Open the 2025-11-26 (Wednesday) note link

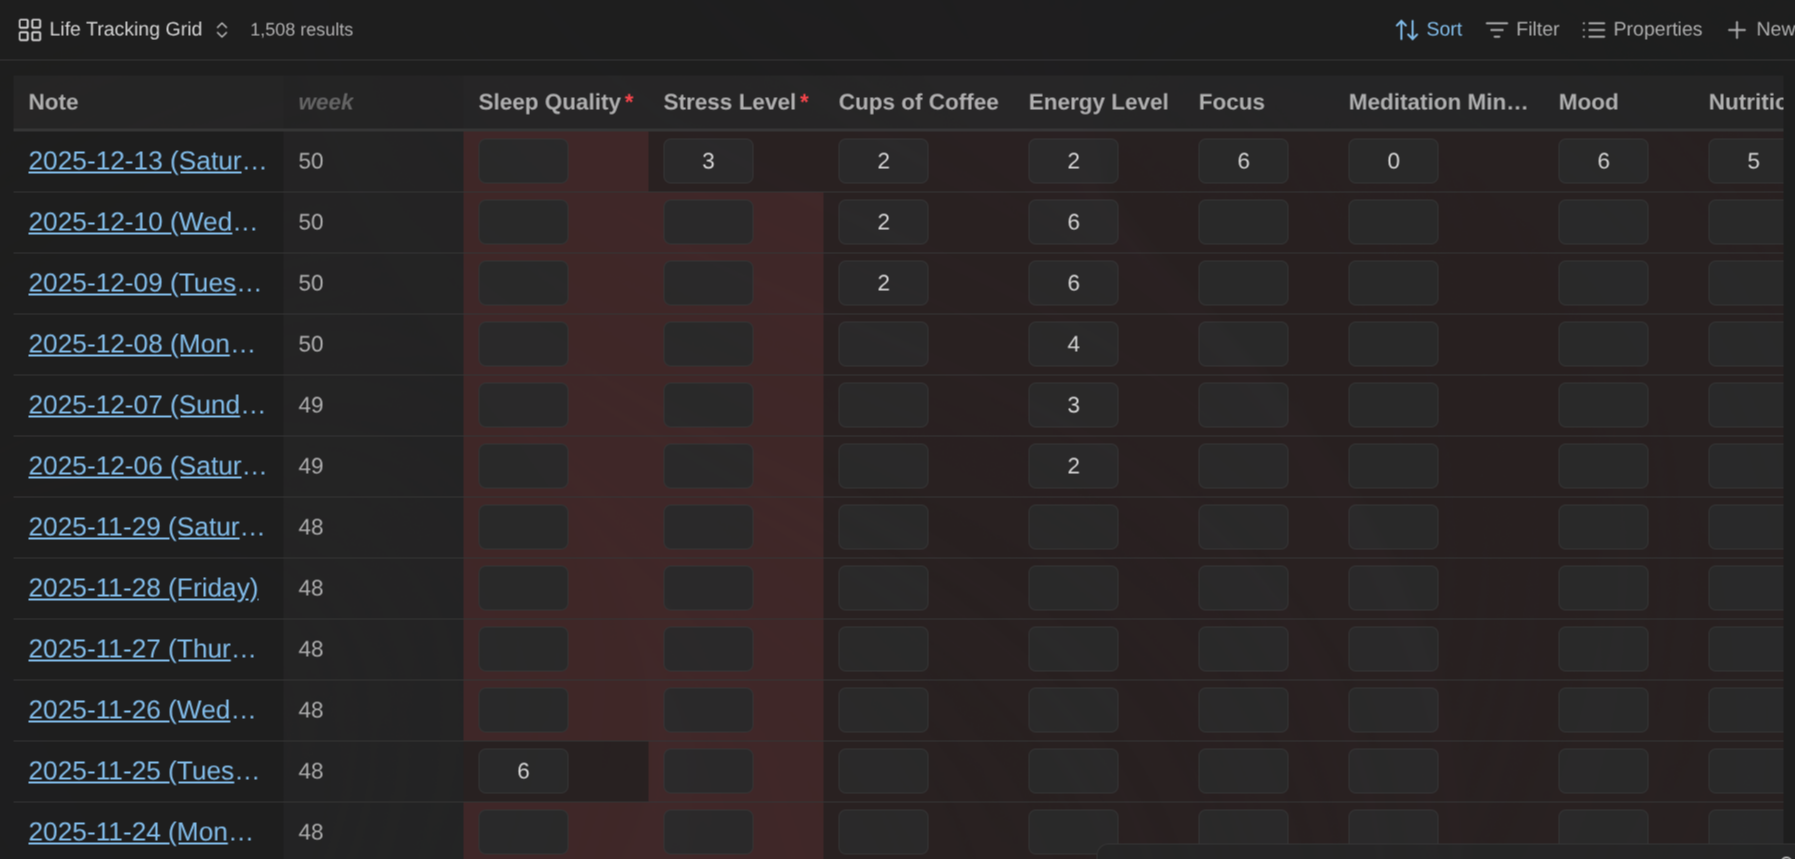tap(142, 710)
